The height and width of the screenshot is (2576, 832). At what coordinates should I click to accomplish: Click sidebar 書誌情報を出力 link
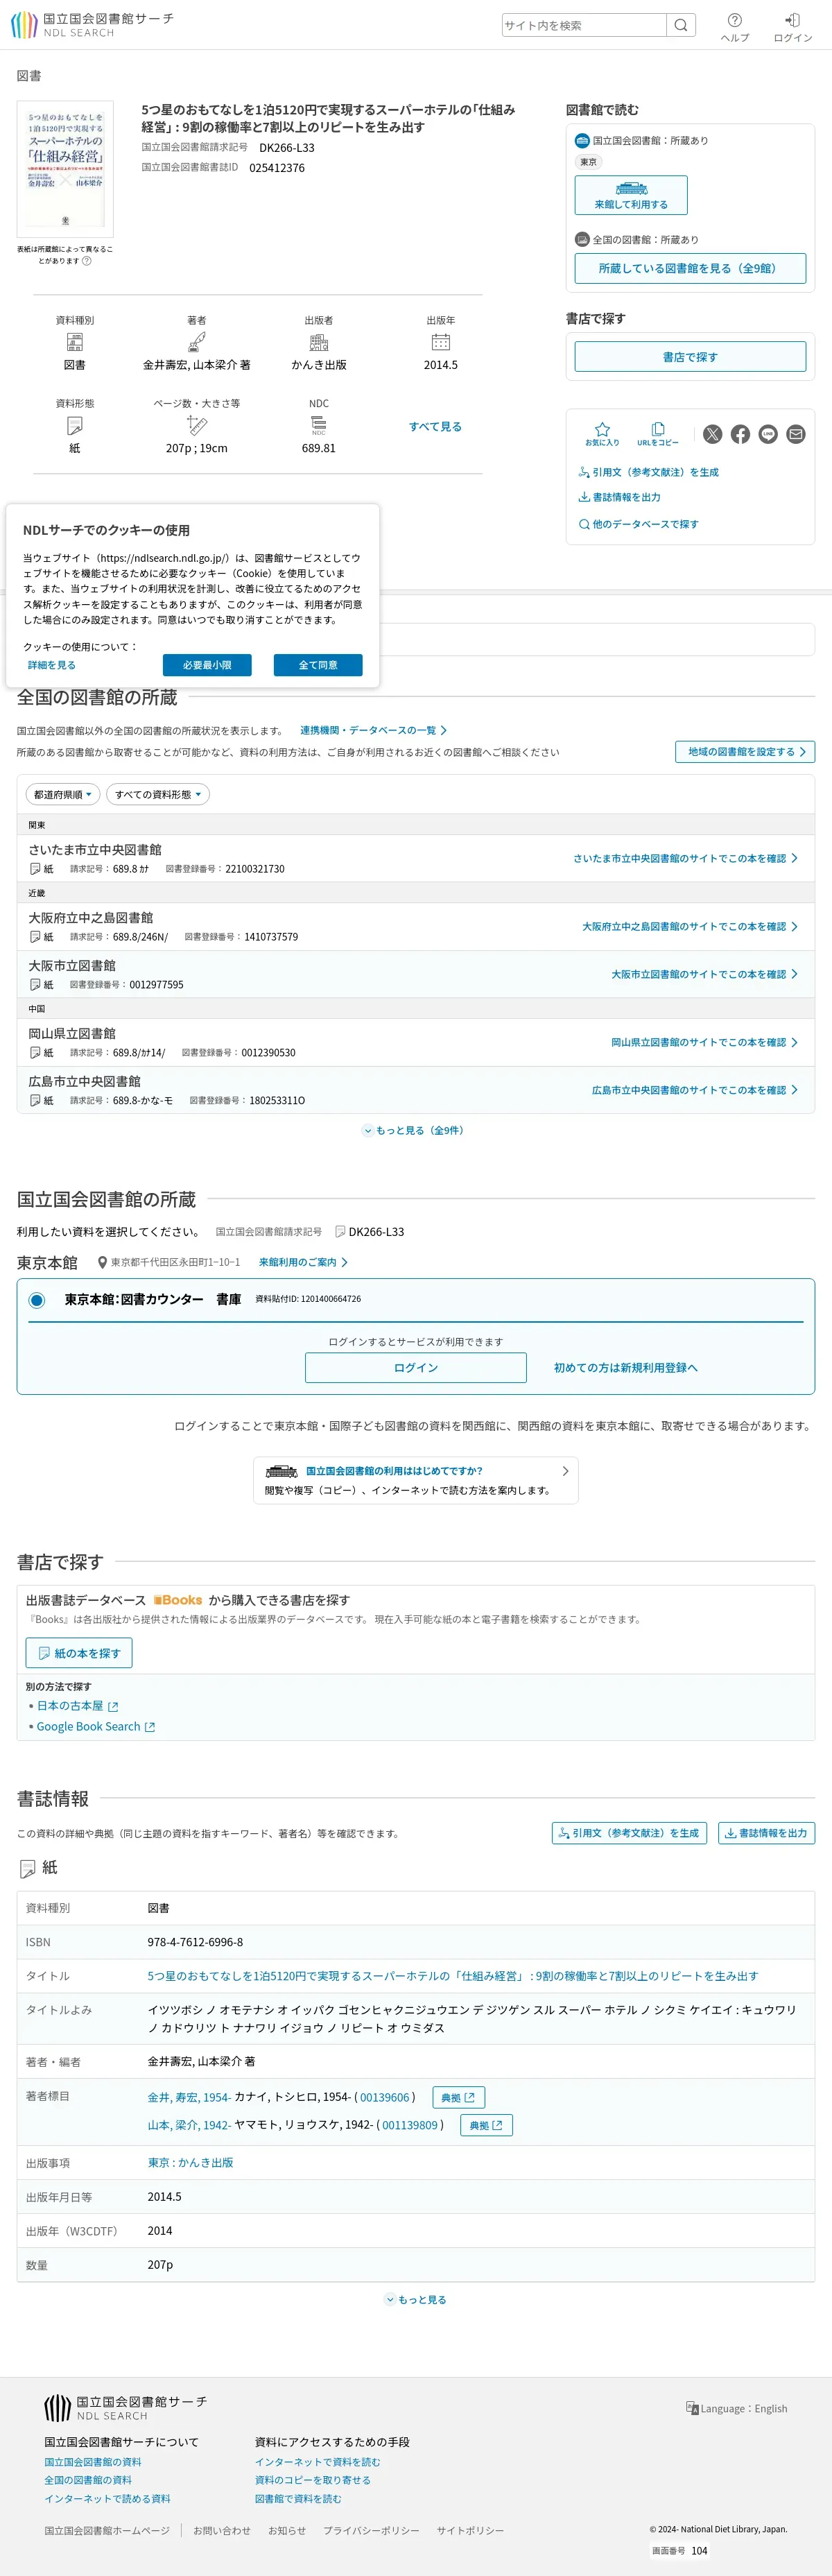coord(619,497)
